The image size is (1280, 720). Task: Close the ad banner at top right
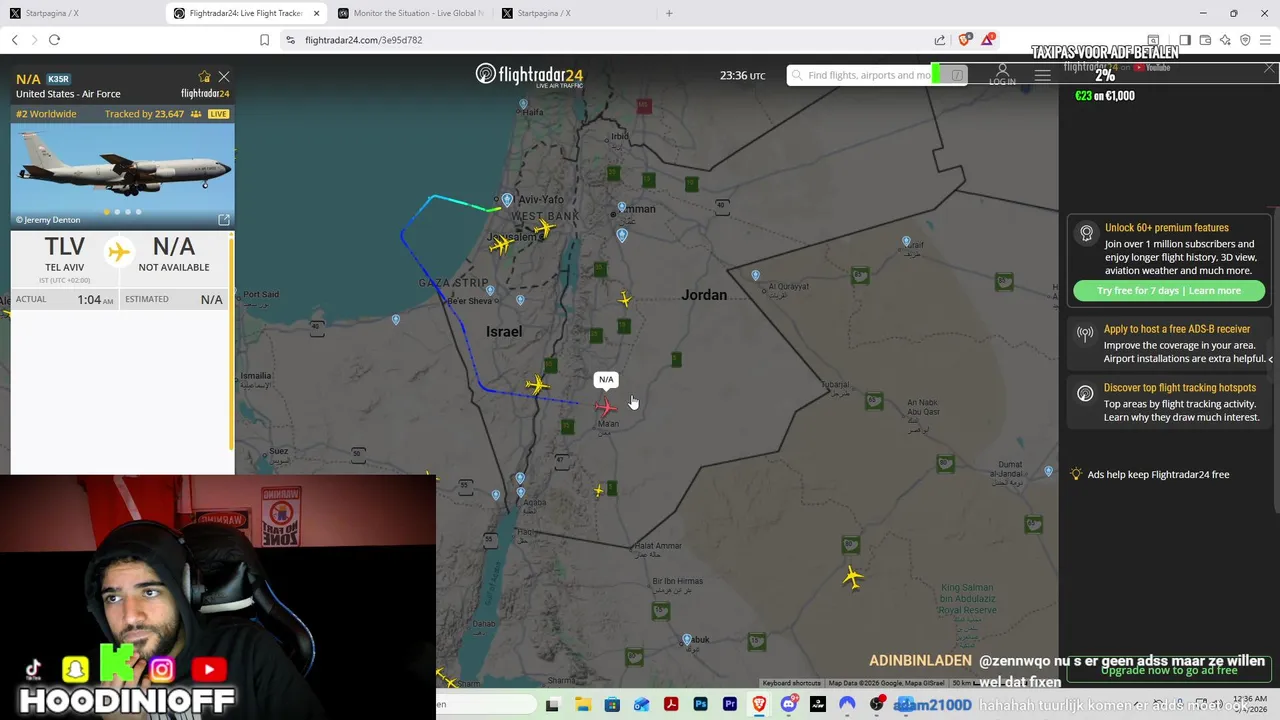click(1269, 68)
